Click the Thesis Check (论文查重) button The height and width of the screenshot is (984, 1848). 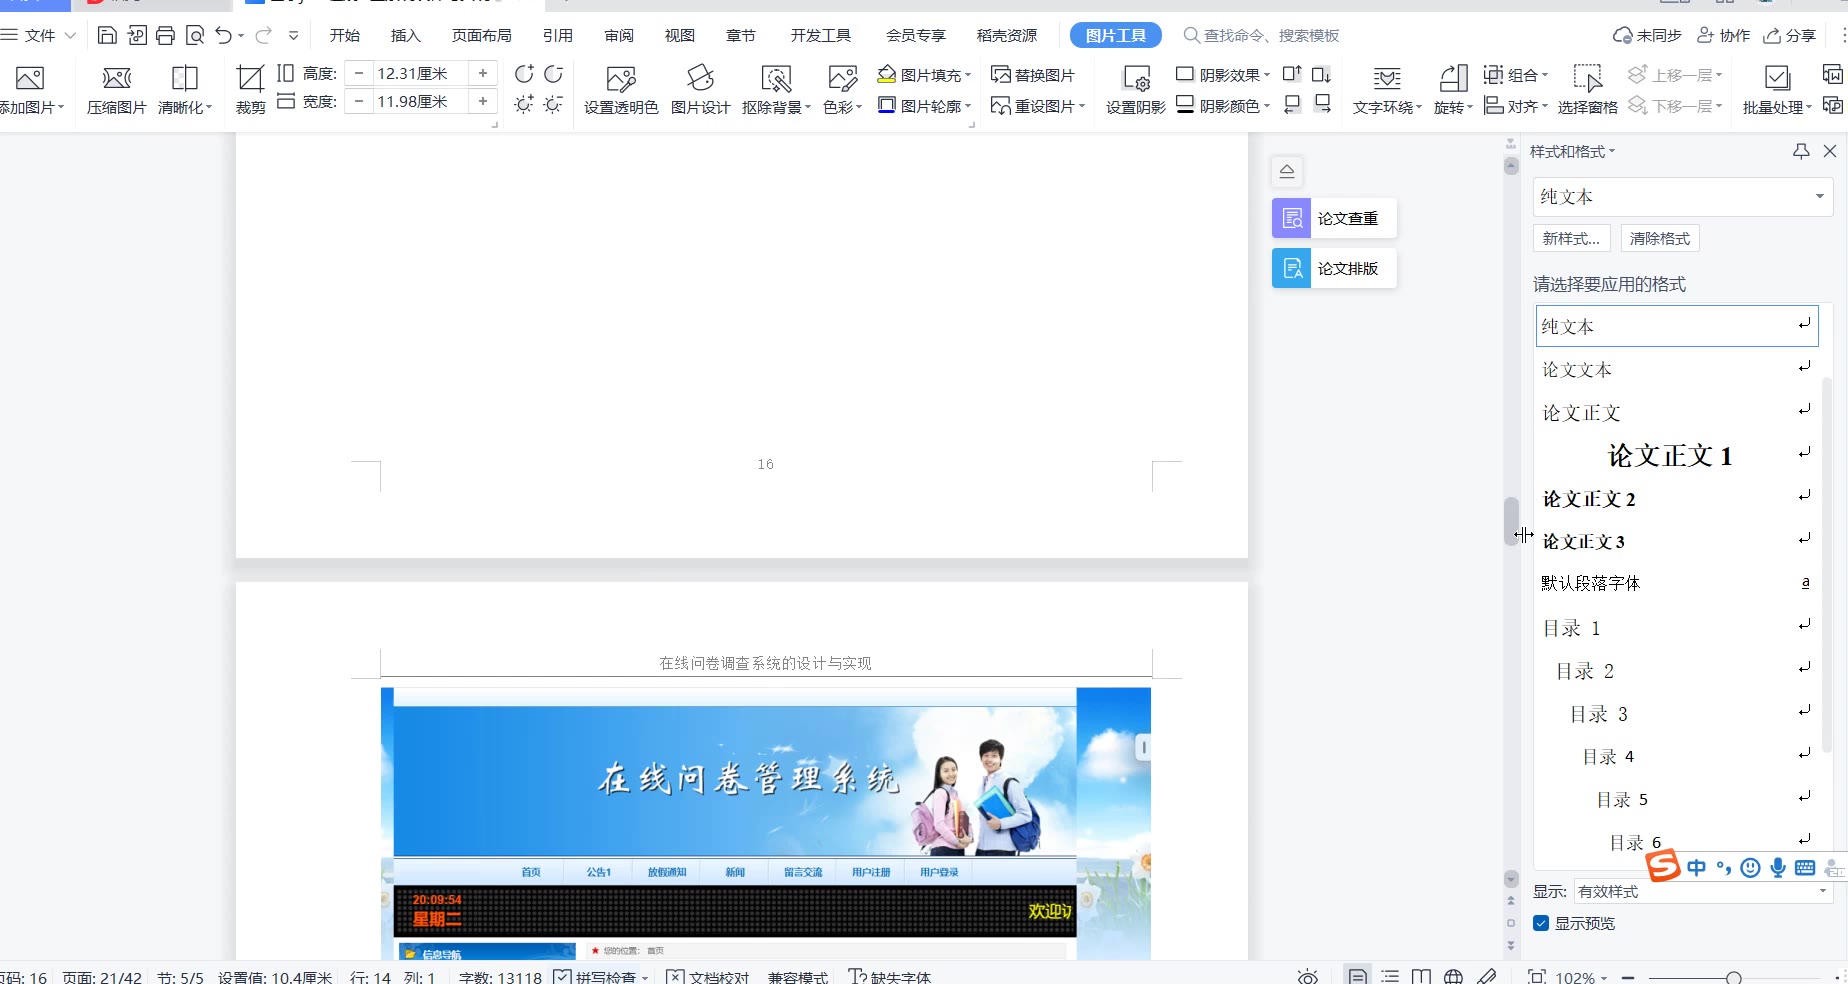[1334, 218]
